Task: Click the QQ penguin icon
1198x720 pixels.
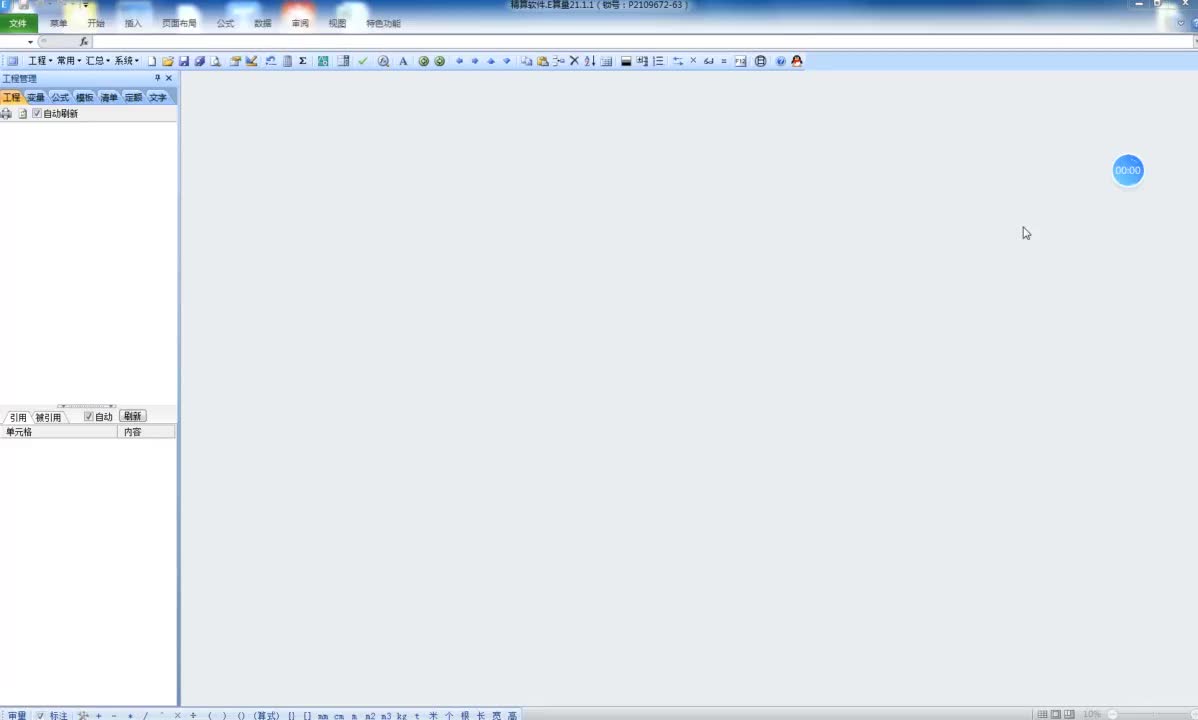Action: click(797, 61)
